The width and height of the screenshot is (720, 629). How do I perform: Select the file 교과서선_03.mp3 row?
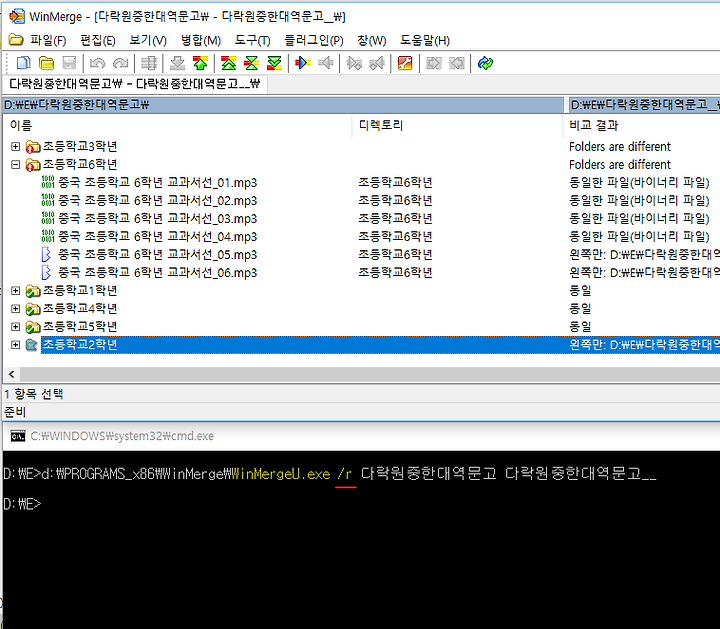tap(158, 219)
